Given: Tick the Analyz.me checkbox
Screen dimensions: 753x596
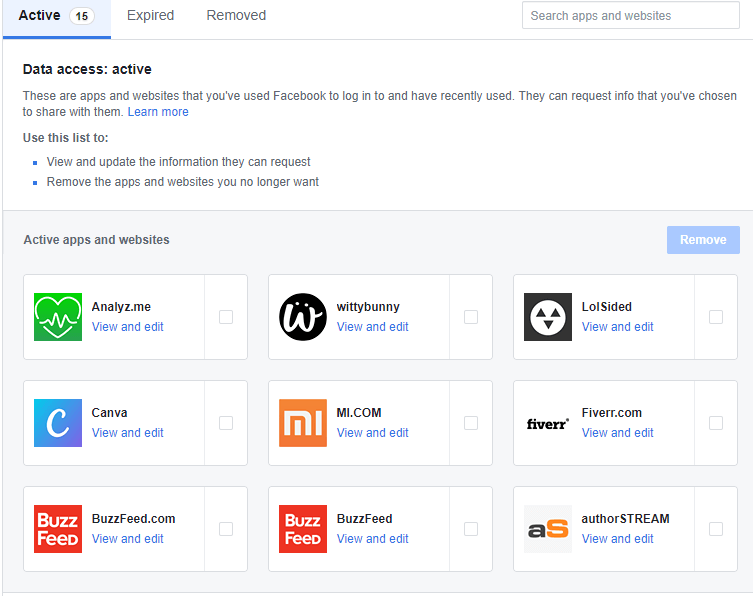Looking at the screenshot, I should [x=226, y=317].
